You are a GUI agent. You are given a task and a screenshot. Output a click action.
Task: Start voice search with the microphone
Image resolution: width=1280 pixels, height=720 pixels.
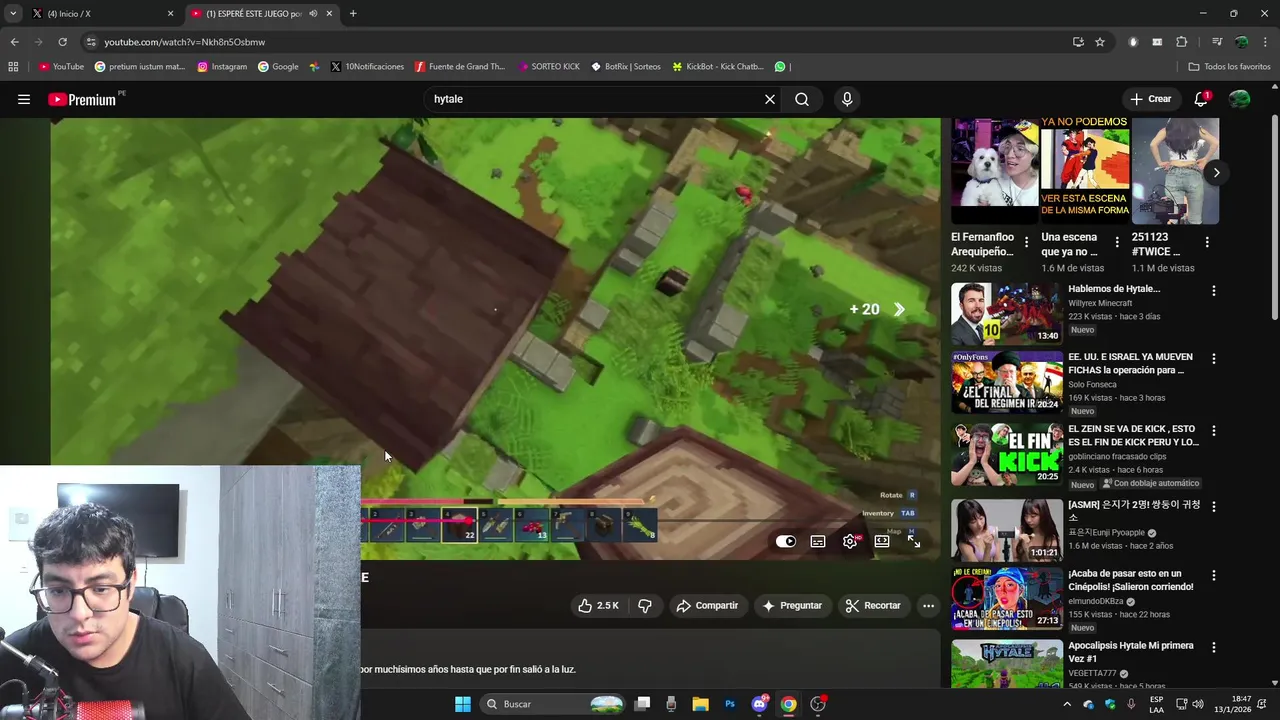(847, 99)
